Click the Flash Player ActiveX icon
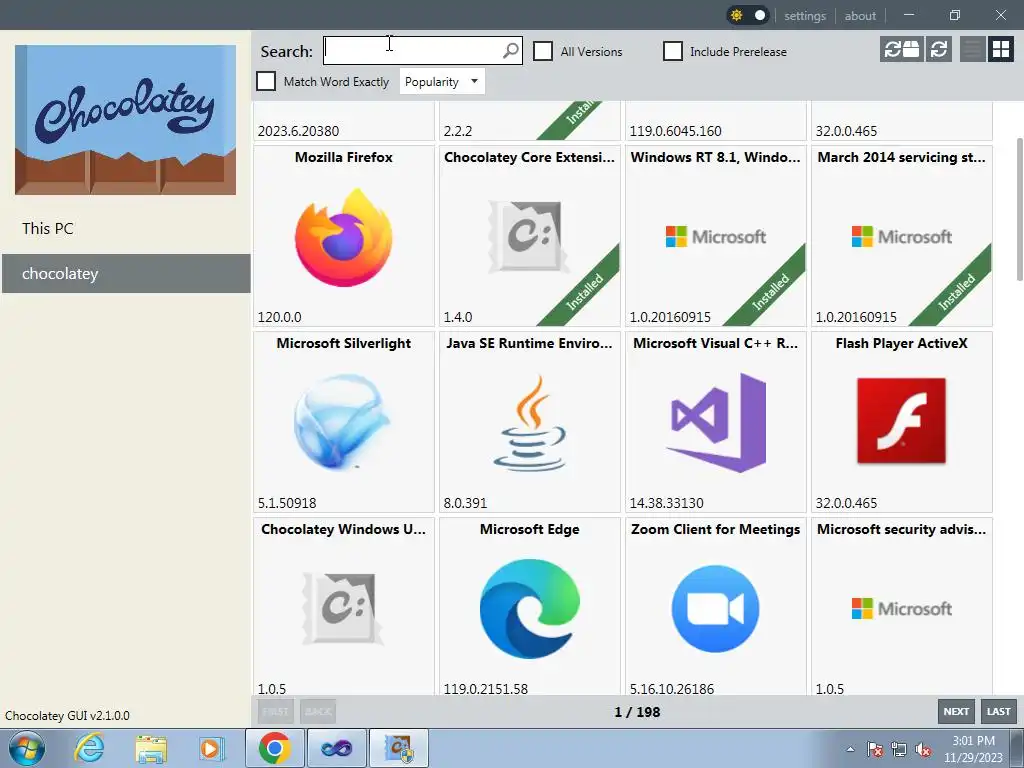 tap(901, 421)
